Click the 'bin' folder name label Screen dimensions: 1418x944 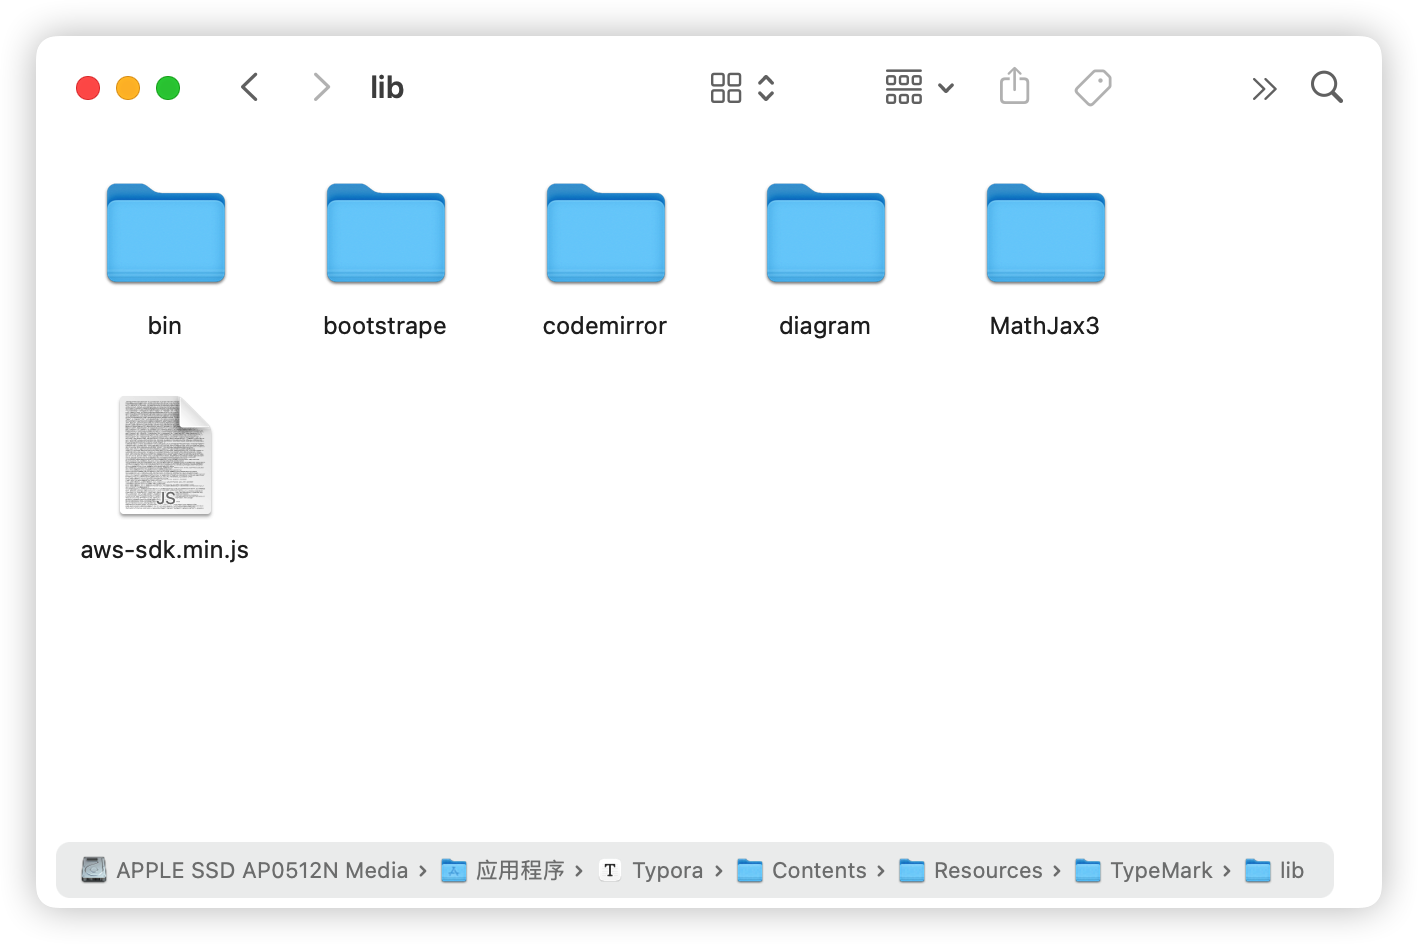coord(165,326)
